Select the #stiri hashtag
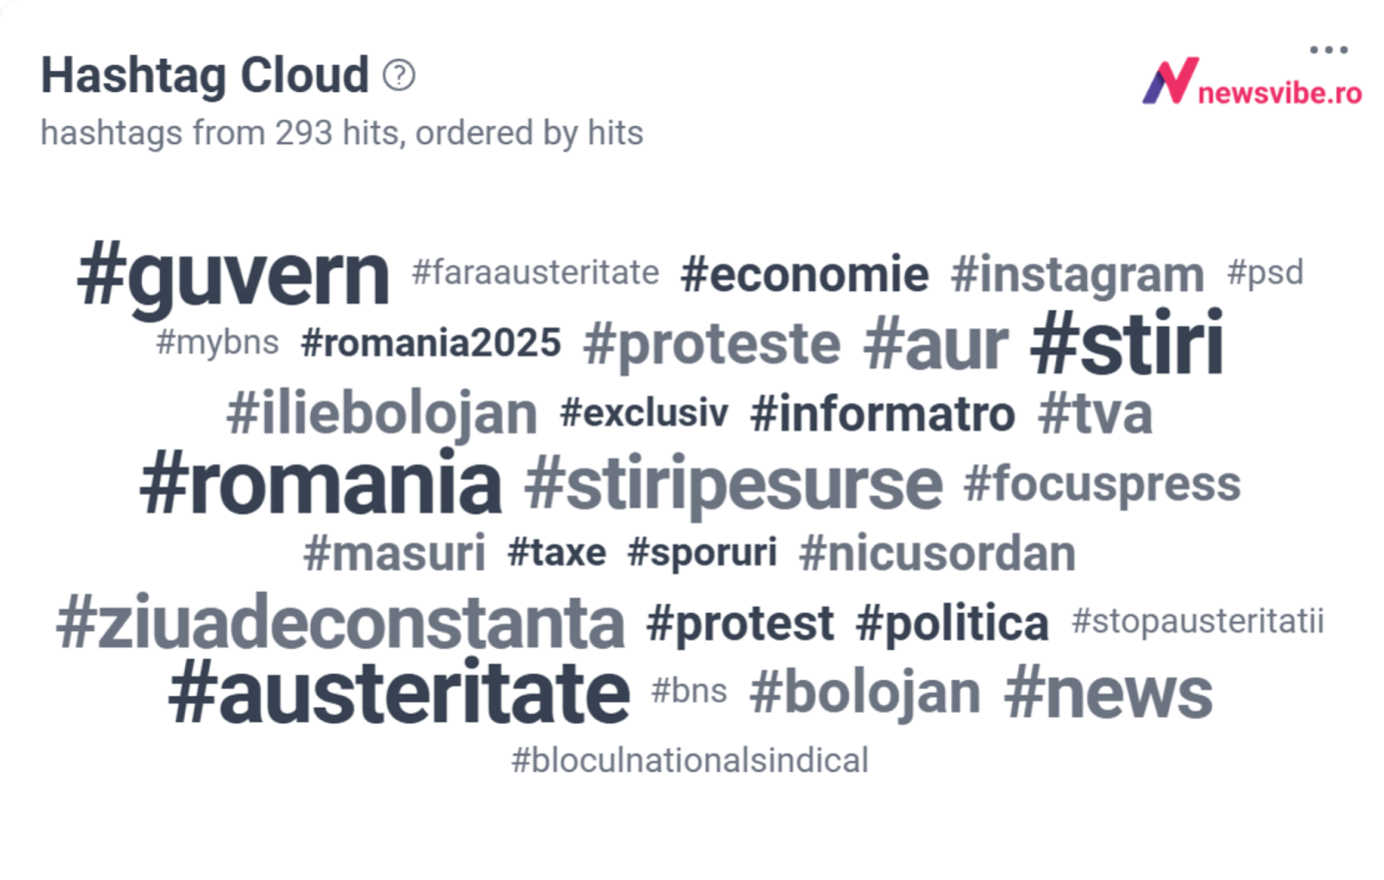The height and width of the screenshot is (880, 1384). (1127, 343)
